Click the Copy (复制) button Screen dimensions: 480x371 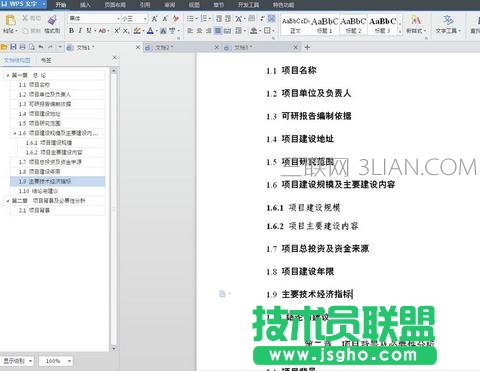(32, 31)
